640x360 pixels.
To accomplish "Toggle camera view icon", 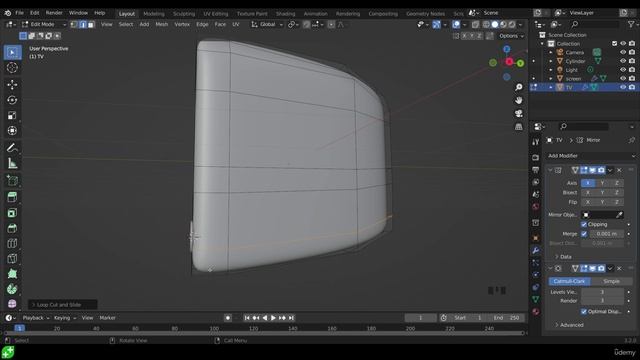I will point(518,113).
